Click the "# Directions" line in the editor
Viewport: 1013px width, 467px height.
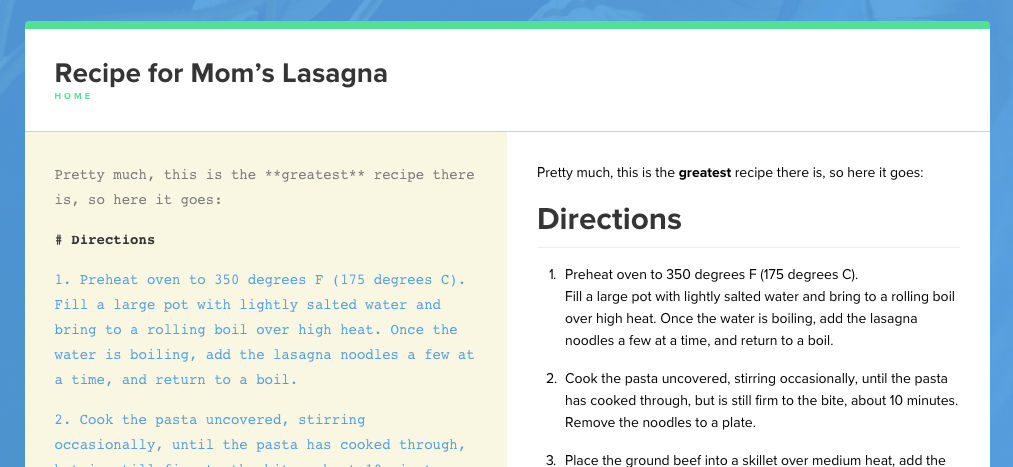tap(105, 240)
